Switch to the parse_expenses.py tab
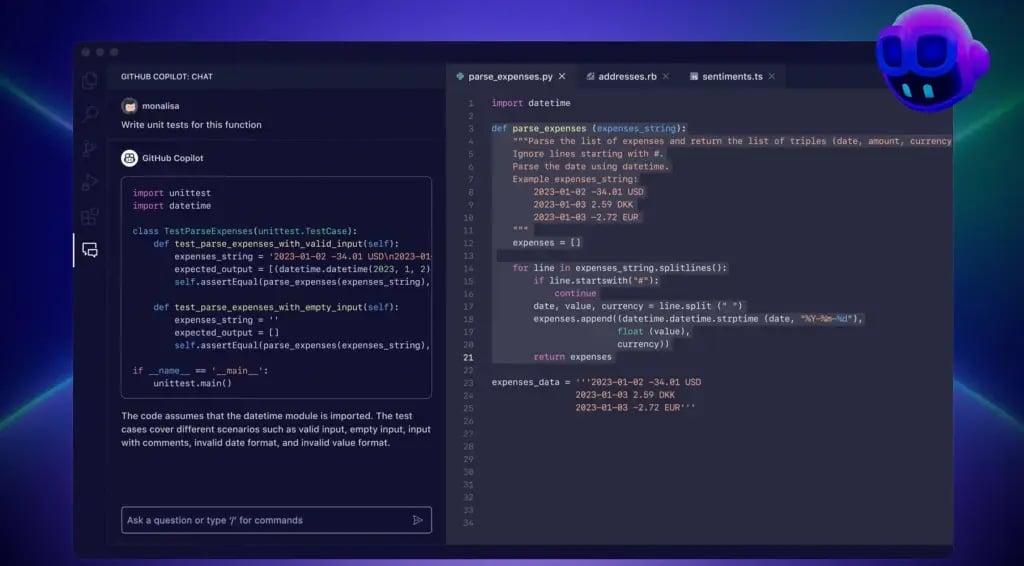 click(x=510, y=76)
